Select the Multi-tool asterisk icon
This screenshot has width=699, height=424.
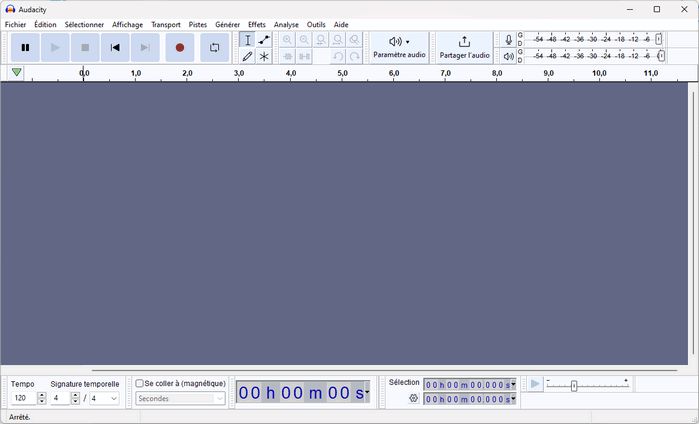264,56
